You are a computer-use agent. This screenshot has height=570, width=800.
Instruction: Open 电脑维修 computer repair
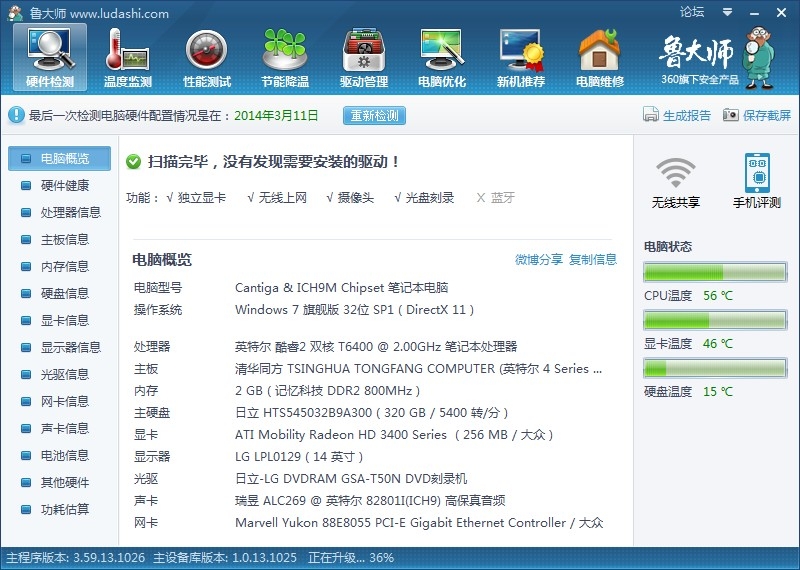(x=599, y=57)
